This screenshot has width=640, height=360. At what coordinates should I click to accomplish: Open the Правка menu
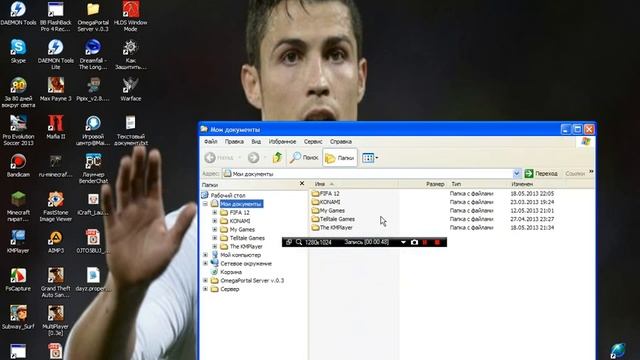click(234, 142)
